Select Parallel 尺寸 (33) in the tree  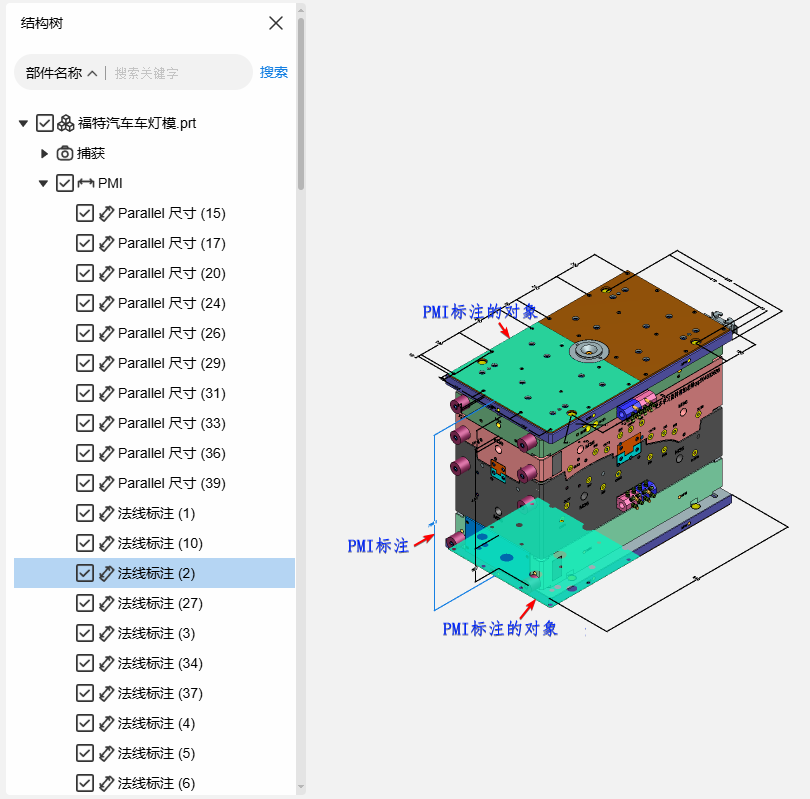pyautogui.click(x=171, y=423)
